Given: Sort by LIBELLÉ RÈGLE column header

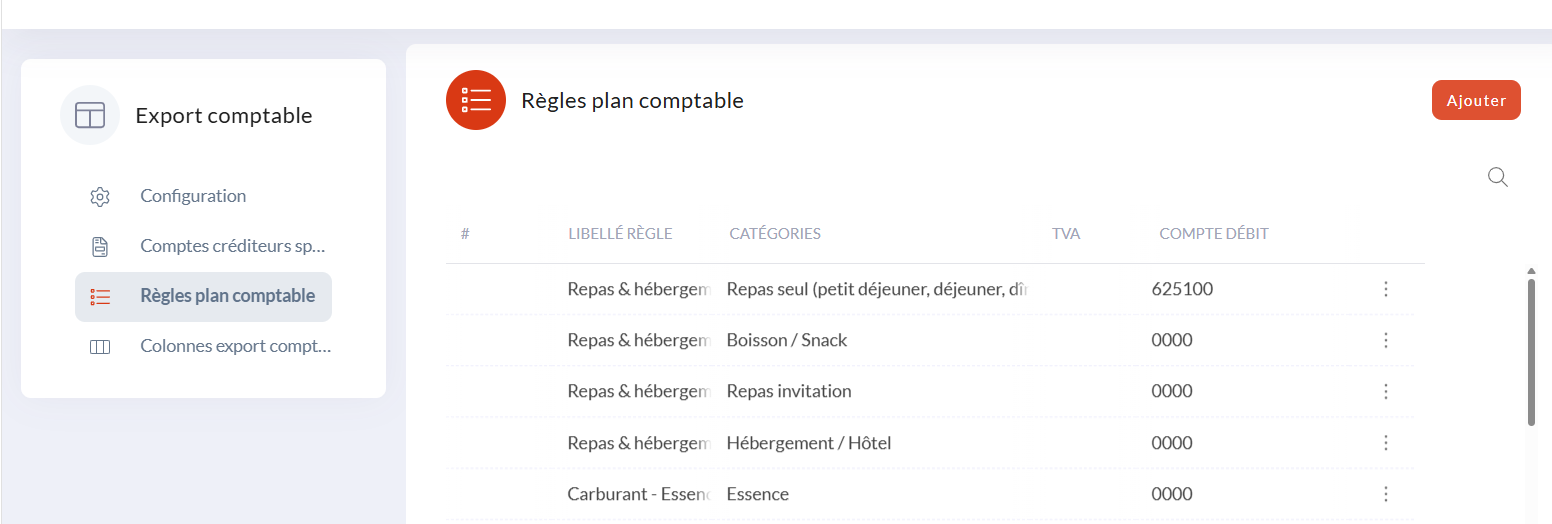Looking at the screenshot, I should (x=620, y=234).
